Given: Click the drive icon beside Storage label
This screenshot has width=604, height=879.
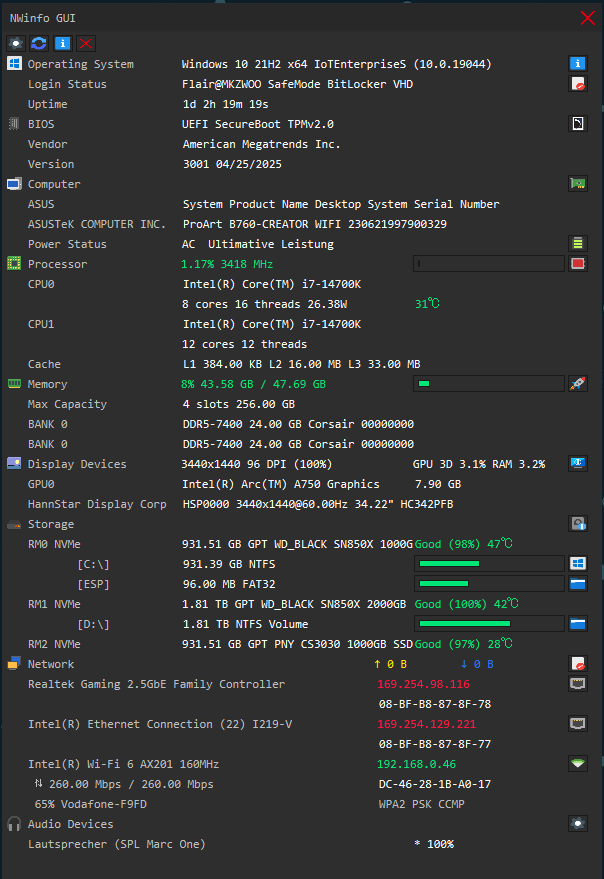Looking at the screenshot, I should (14, 525).
